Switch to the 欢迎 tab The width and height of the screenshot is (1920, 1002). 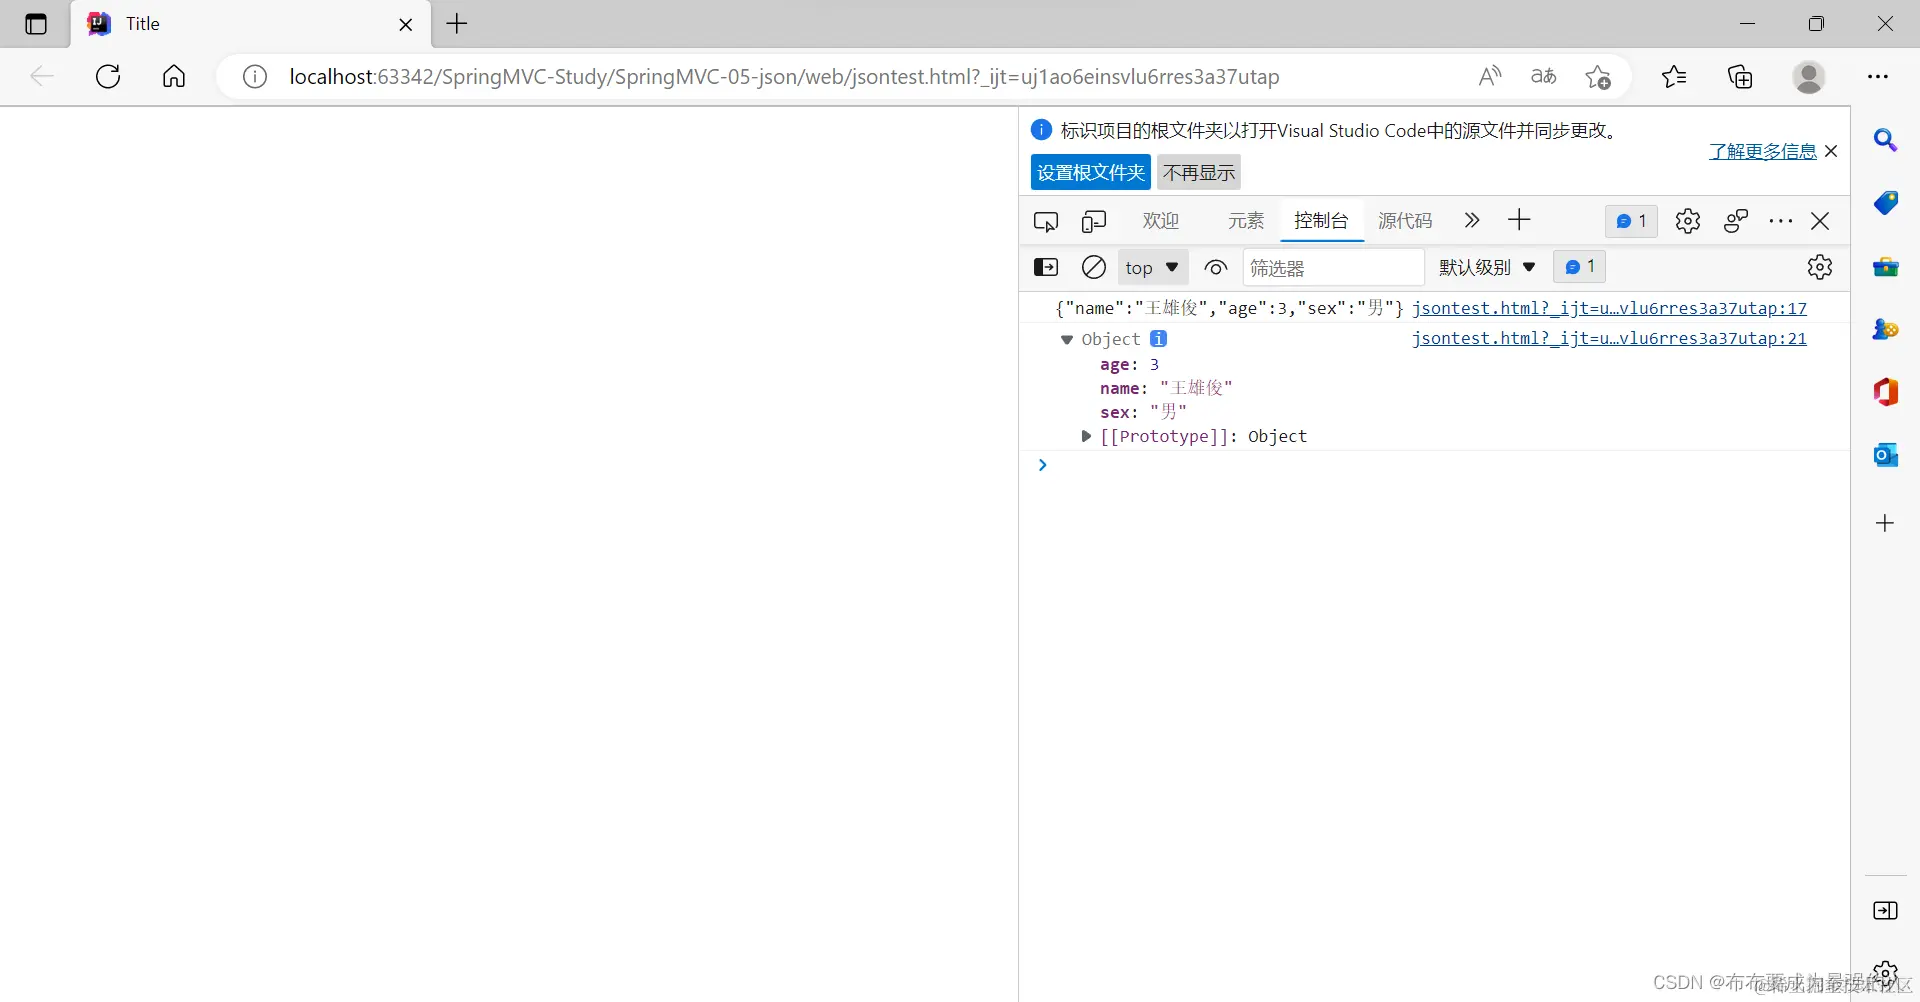1161,220
